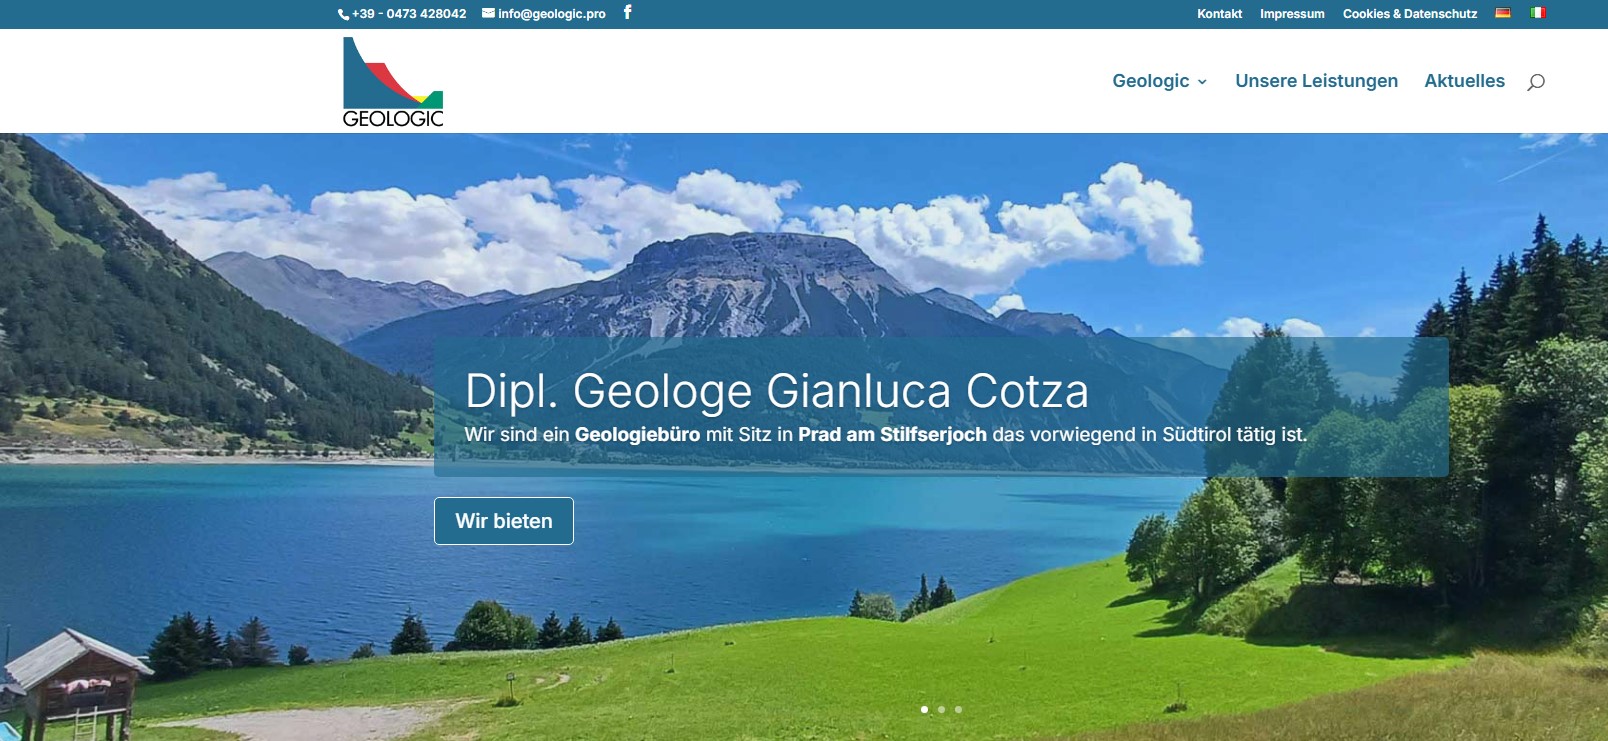Image resolution: width=1608 pixels, height=741 pixels.
Task: Open the Kontakt link
Action: pos(1219,14)
